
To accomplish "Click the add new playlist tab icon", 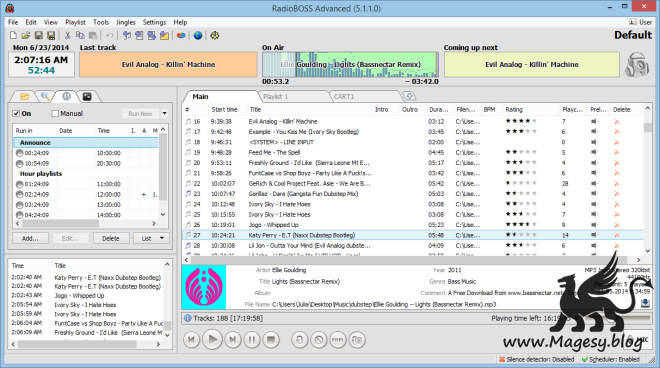I will coord(408,96).
